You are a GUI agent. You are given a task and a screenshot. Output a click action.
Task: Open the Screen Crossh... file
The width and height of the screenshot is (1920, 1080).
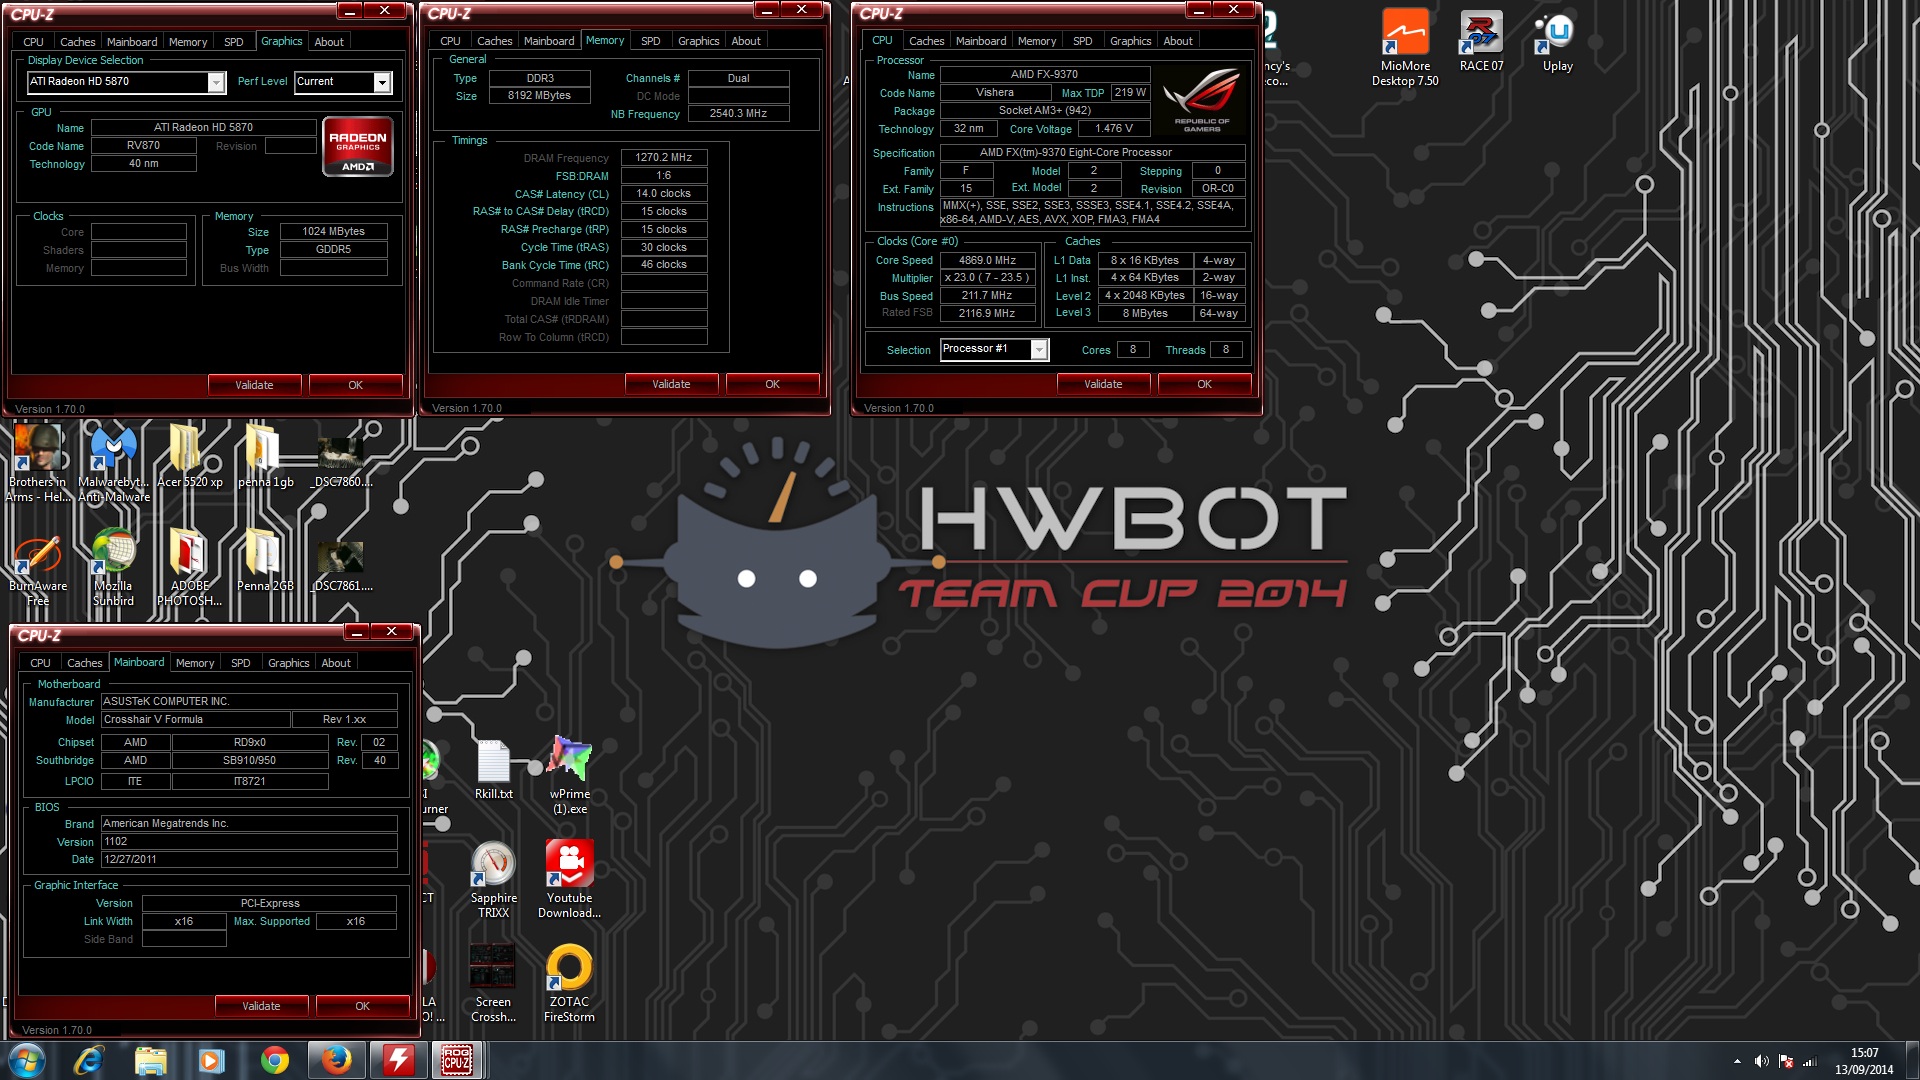[x=493, y=984]
